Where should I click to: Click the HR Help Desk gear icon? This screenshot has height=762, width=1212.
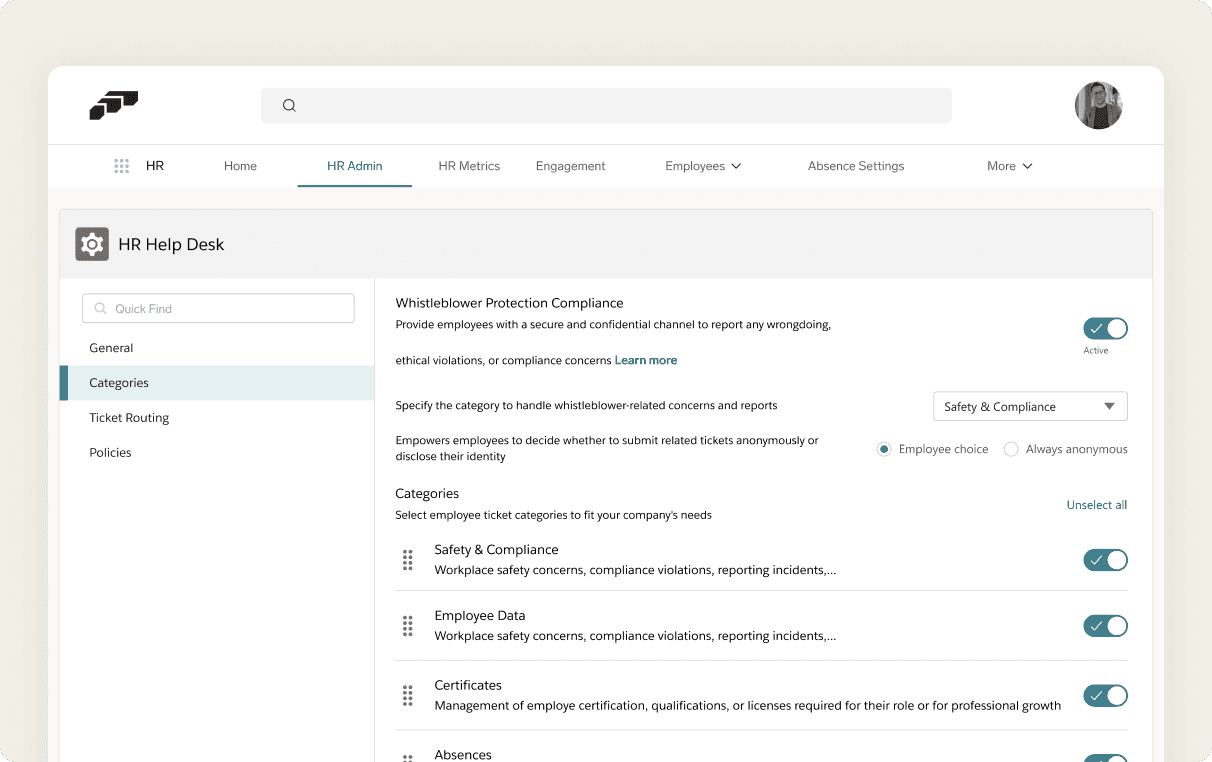(x=92, y=244)
